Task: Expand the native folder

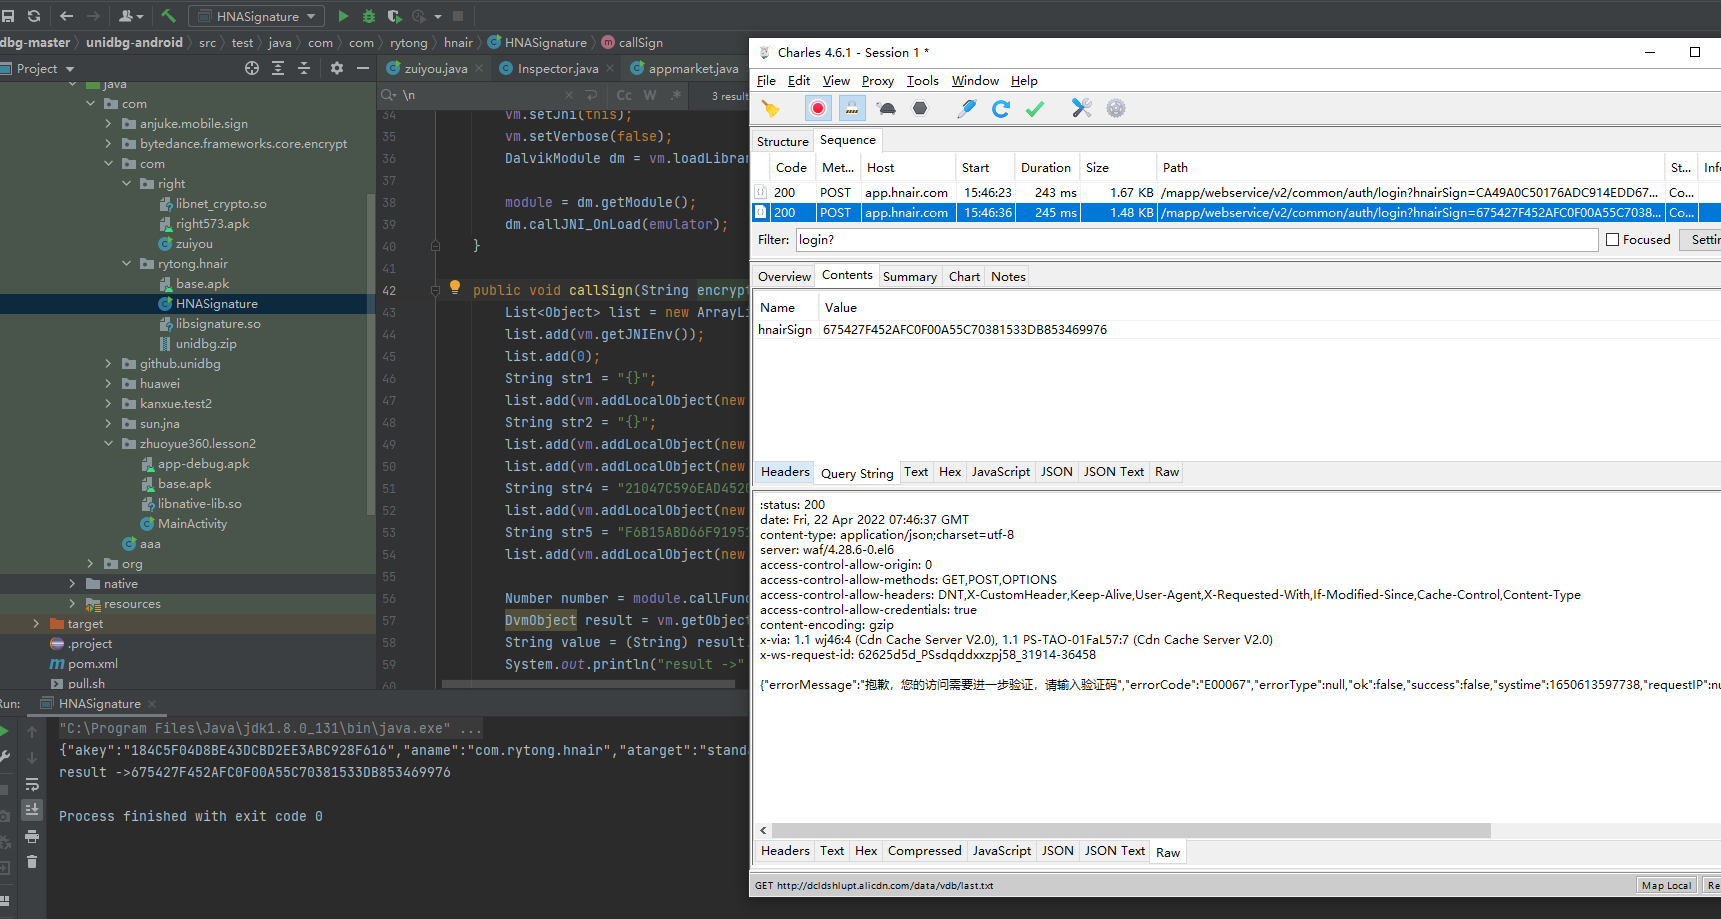Action: click(72, 584)
